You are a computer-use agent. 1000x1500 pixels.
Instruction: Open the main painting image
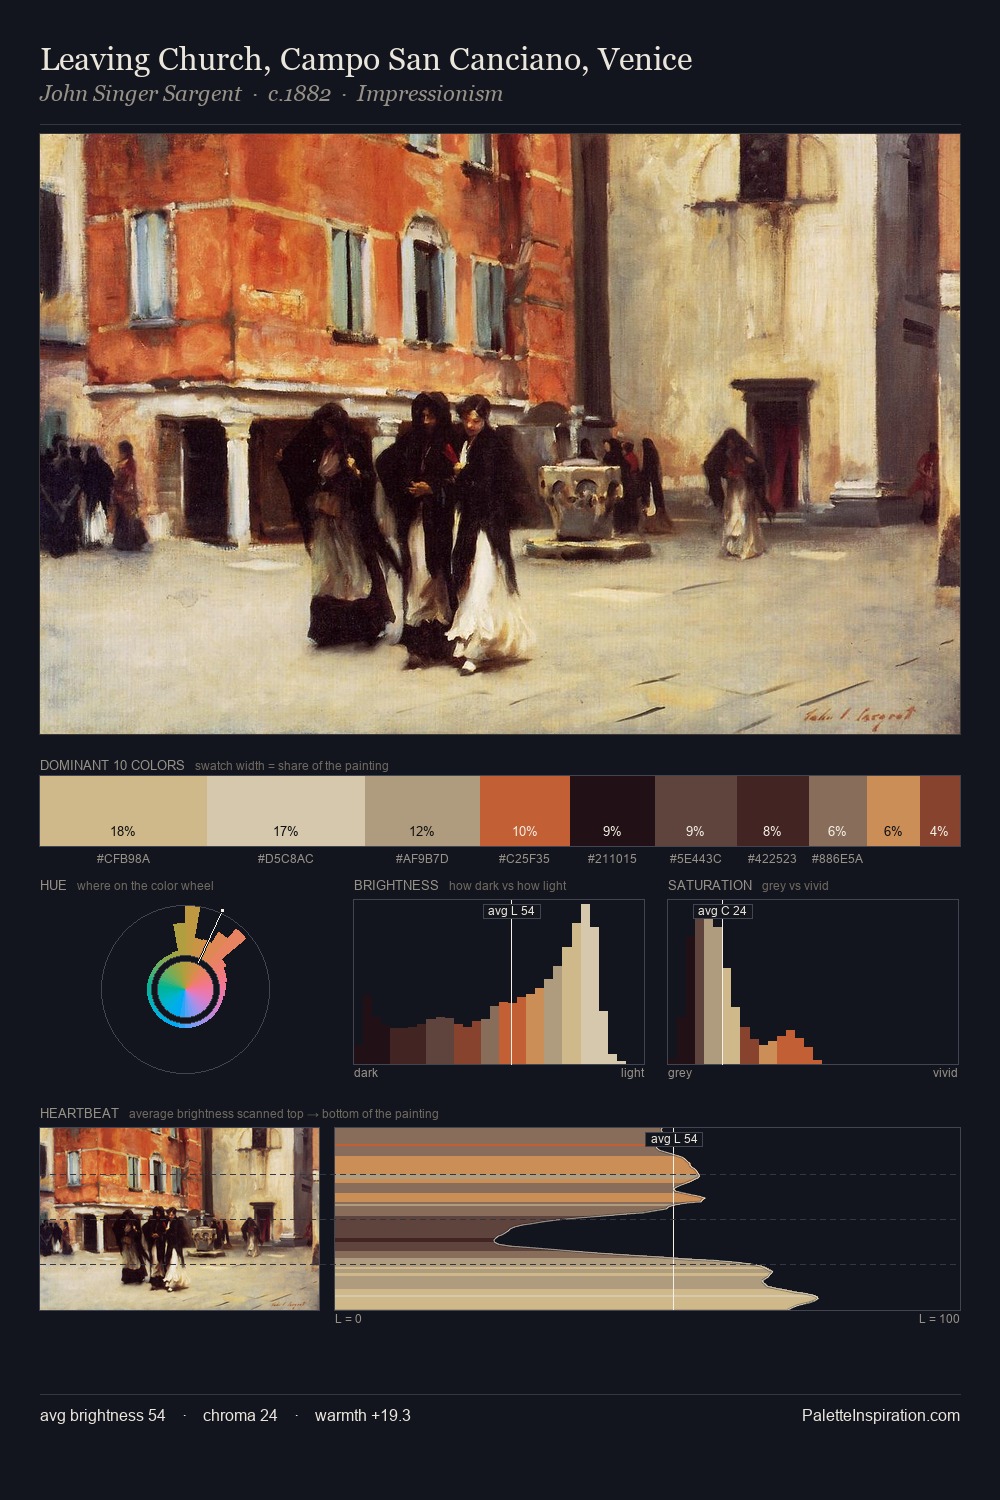[x=500, y=434]
